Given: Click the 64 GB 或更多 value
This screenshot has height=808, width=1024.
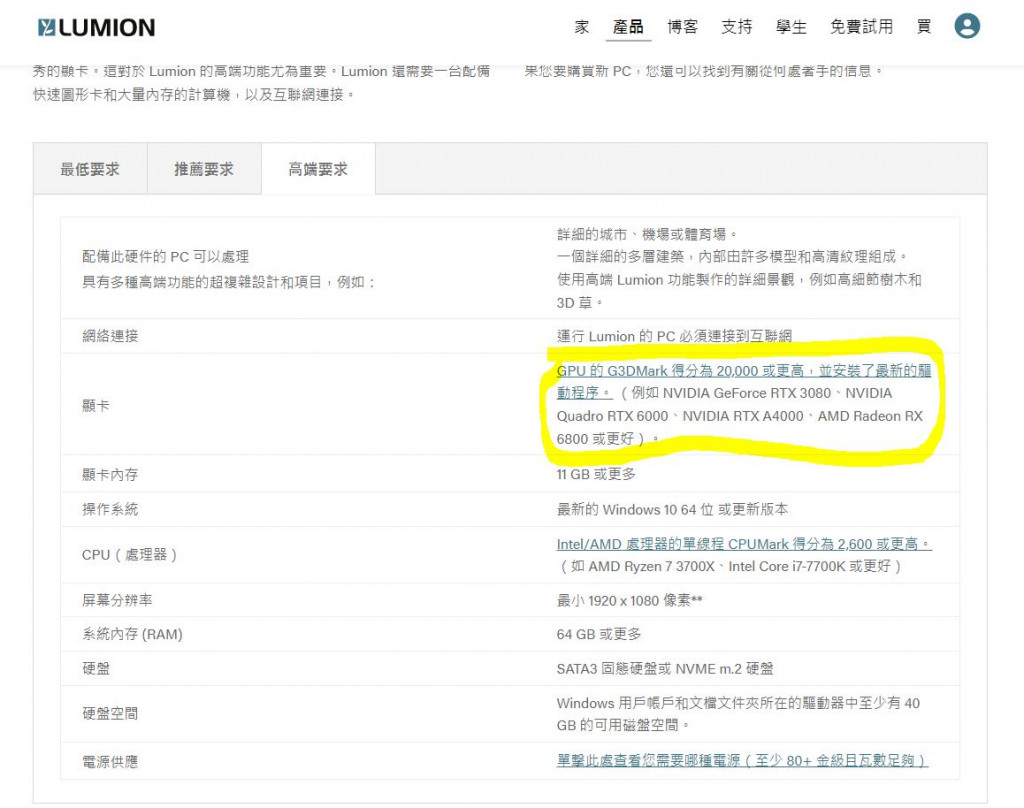Looking at the screenshot, I should [599, 634].
